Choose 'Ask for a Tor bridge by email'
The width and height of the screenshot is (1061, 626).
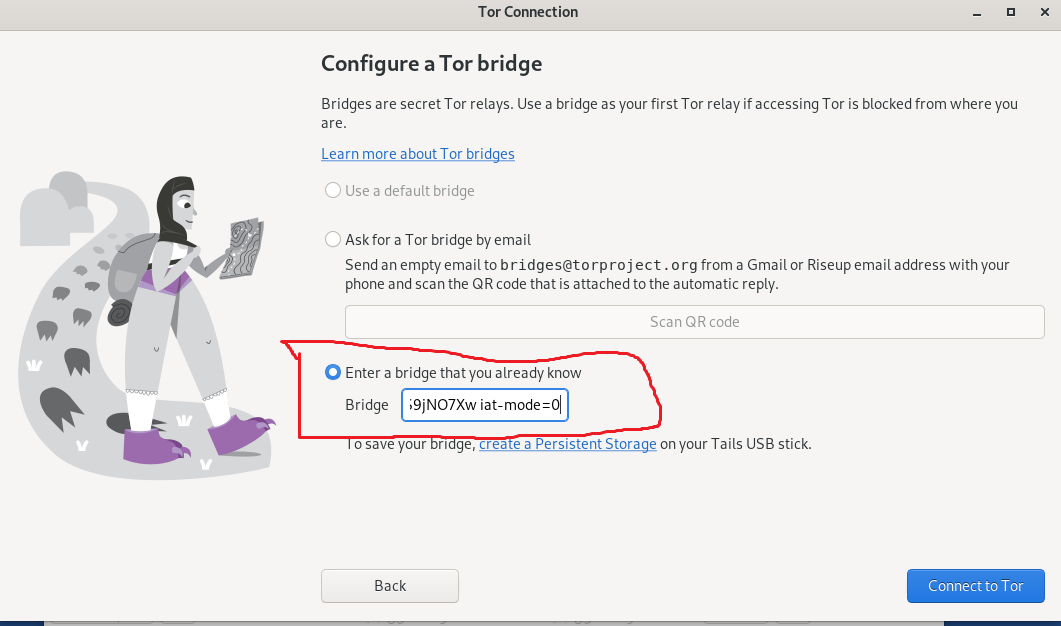point(333,240)
